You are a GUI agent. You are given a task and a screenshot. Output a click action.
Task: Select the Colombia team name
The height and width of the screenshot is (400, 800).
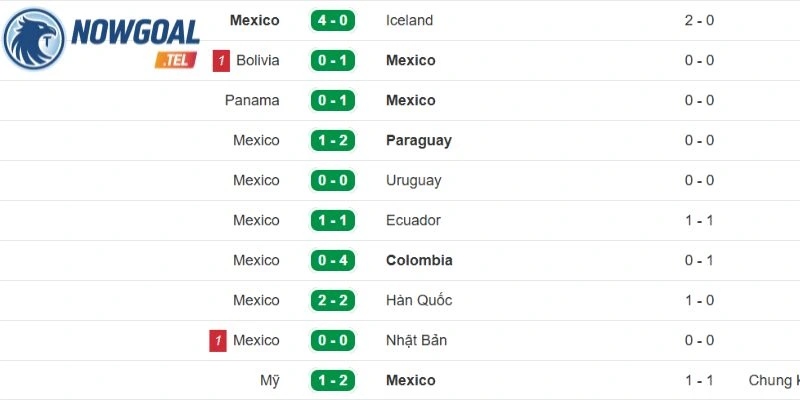coord(419,260)
